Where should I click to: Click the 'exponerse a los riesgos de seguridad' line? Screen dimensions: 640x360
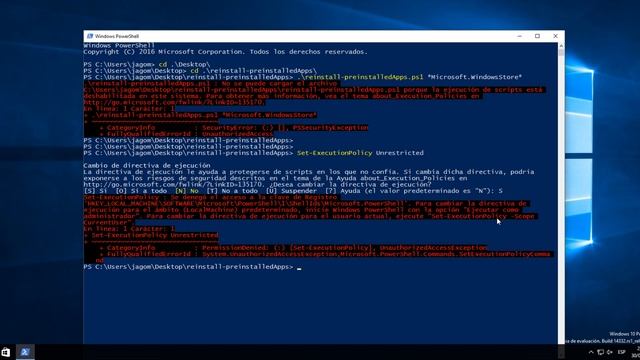coord(275,178)
